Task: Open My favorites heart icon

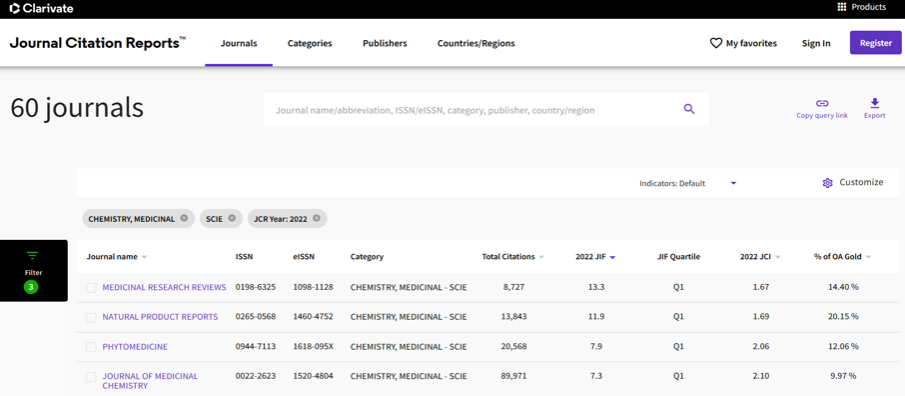Action: point(716,43)
